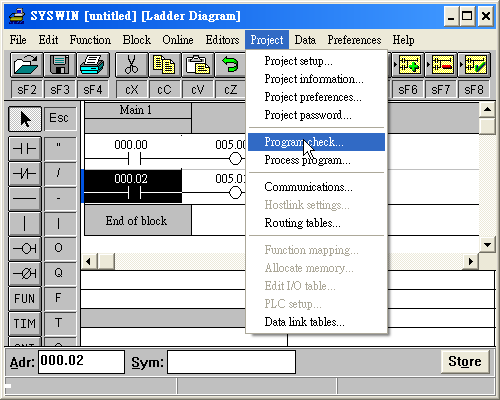Select the horizontal line tool
The image size is (500, 400).
tap(25, 199)
